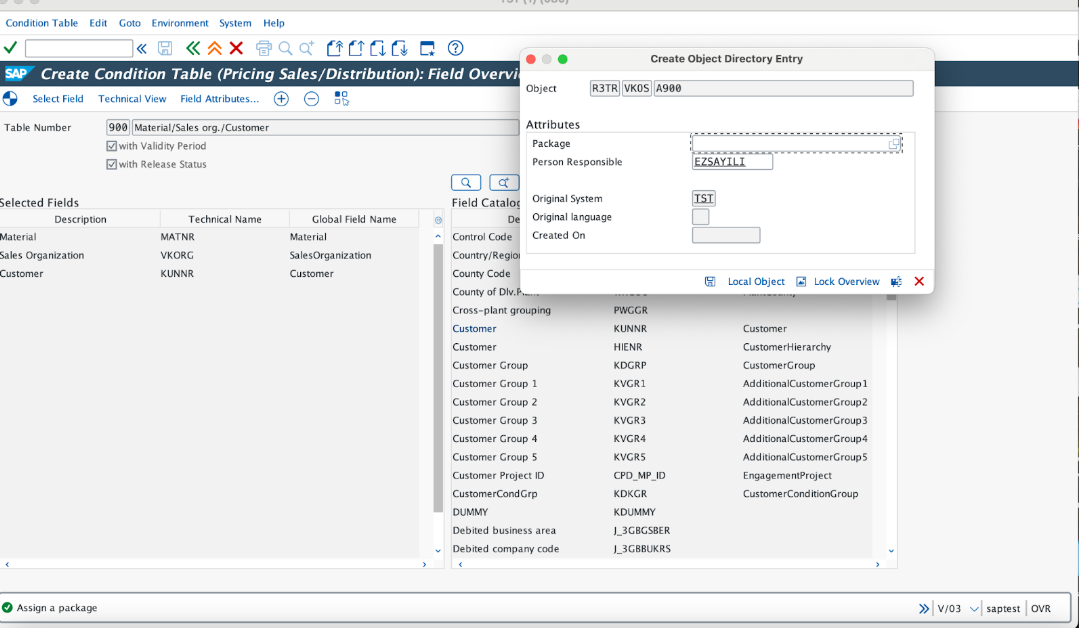The image size is (1080, 628).
Task: Click the command input field in toolbar
Action: click(79, 48)
